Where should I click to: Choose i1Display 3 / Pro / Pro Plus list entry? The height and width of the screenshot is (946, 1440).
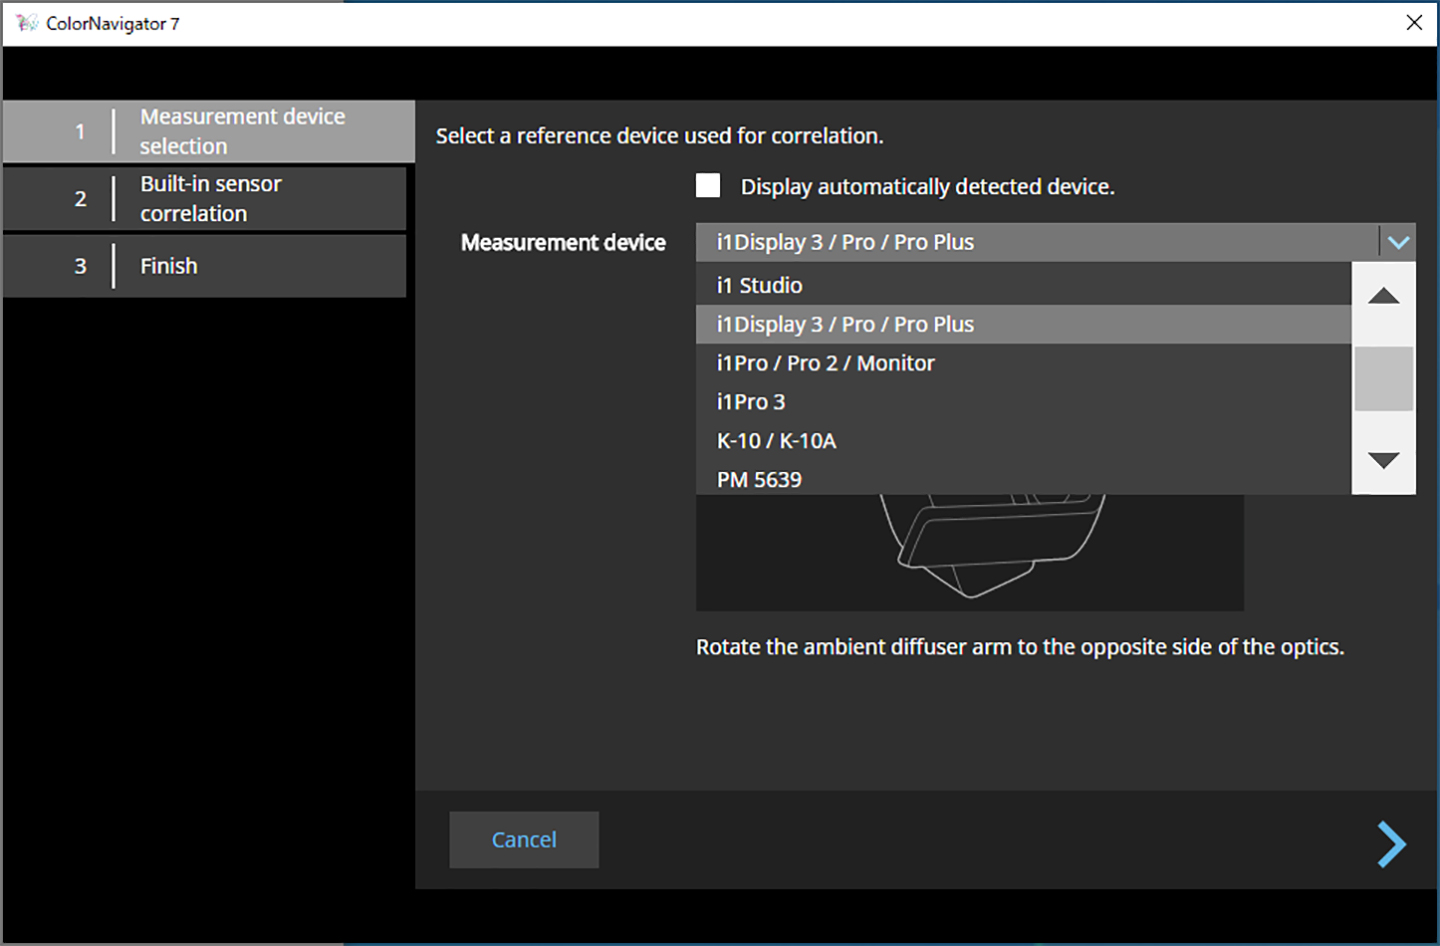tap(1023, 324)
